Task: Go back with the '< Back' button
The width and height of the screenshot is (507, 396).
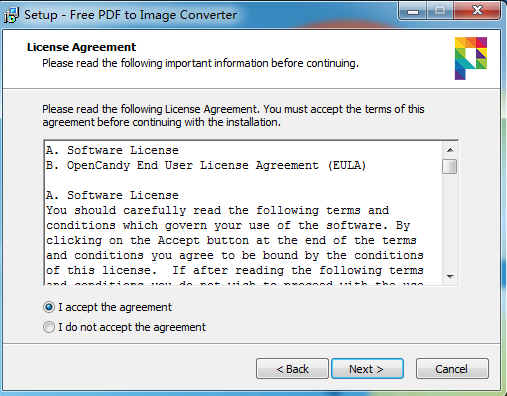Action: click(x=292, y=369)
